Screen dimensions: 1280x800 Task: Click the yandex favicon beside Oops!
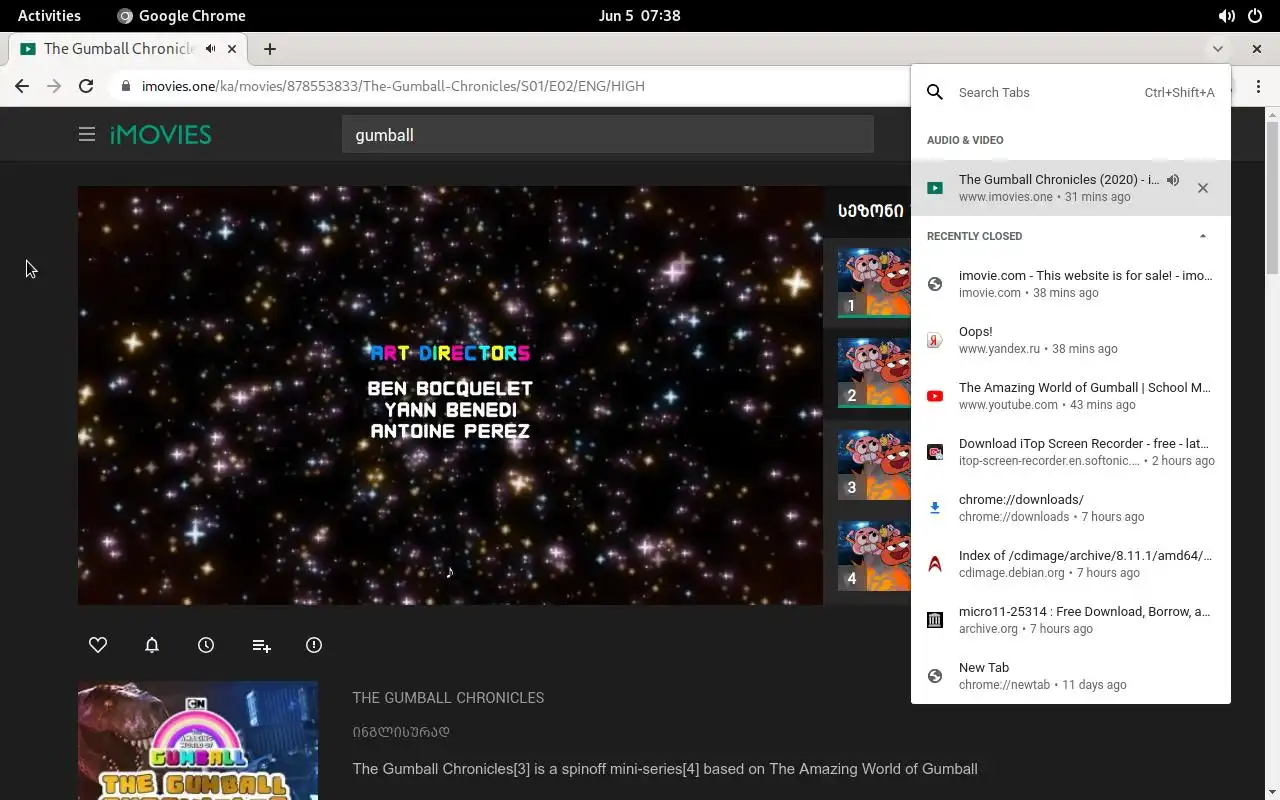coord(935,340)
